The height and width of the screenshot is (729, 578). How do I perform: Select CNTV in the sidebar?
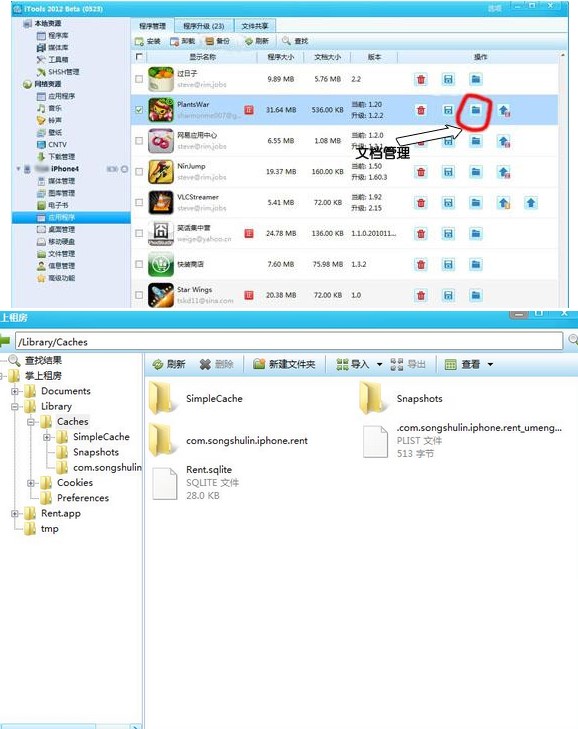(52, 145)
